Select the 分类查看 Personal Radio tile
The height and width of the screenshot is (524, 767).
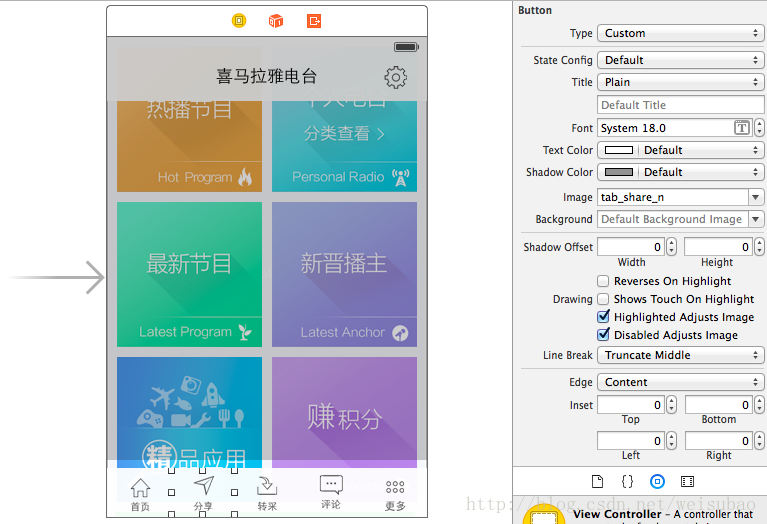344,146
